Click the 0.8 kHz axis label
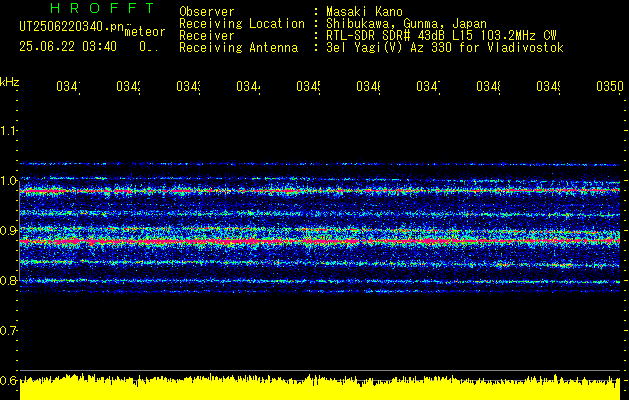The height and width of the screenshot is (400, 629). point(8,280)
